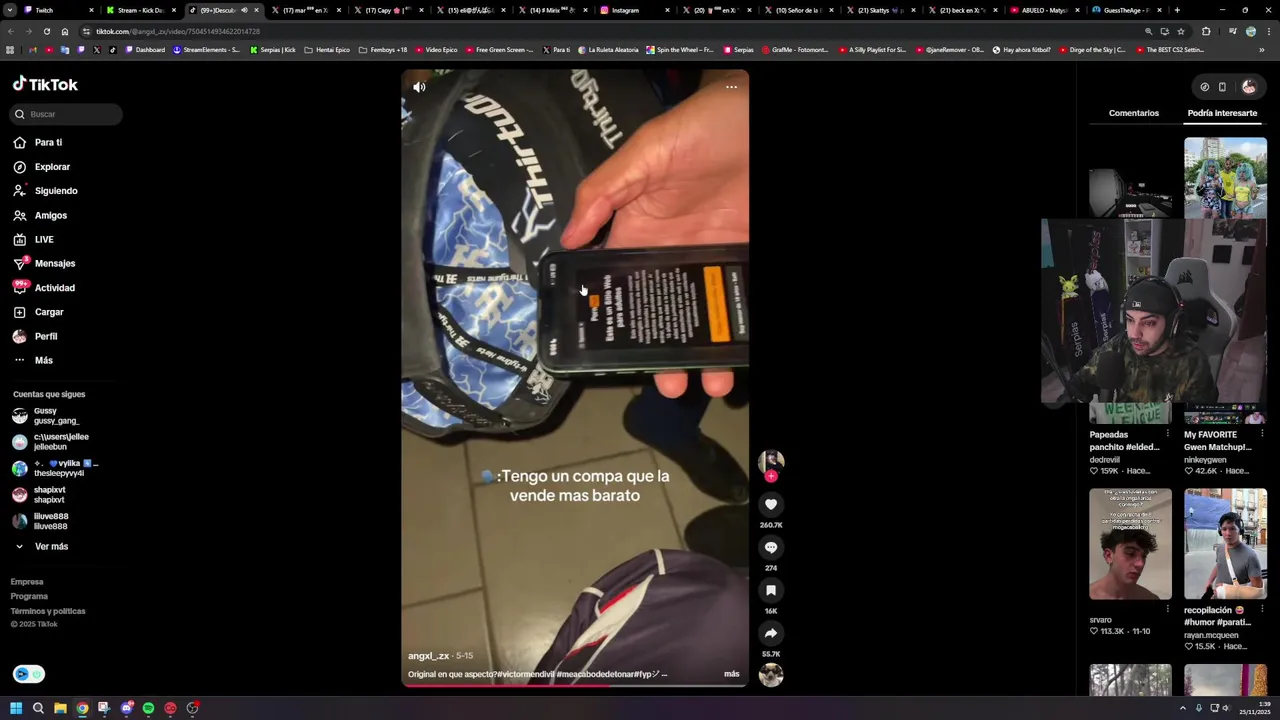1280x720 pixels.
Task: Switch to the Comentarios tab
Action: click(1134, 113)
